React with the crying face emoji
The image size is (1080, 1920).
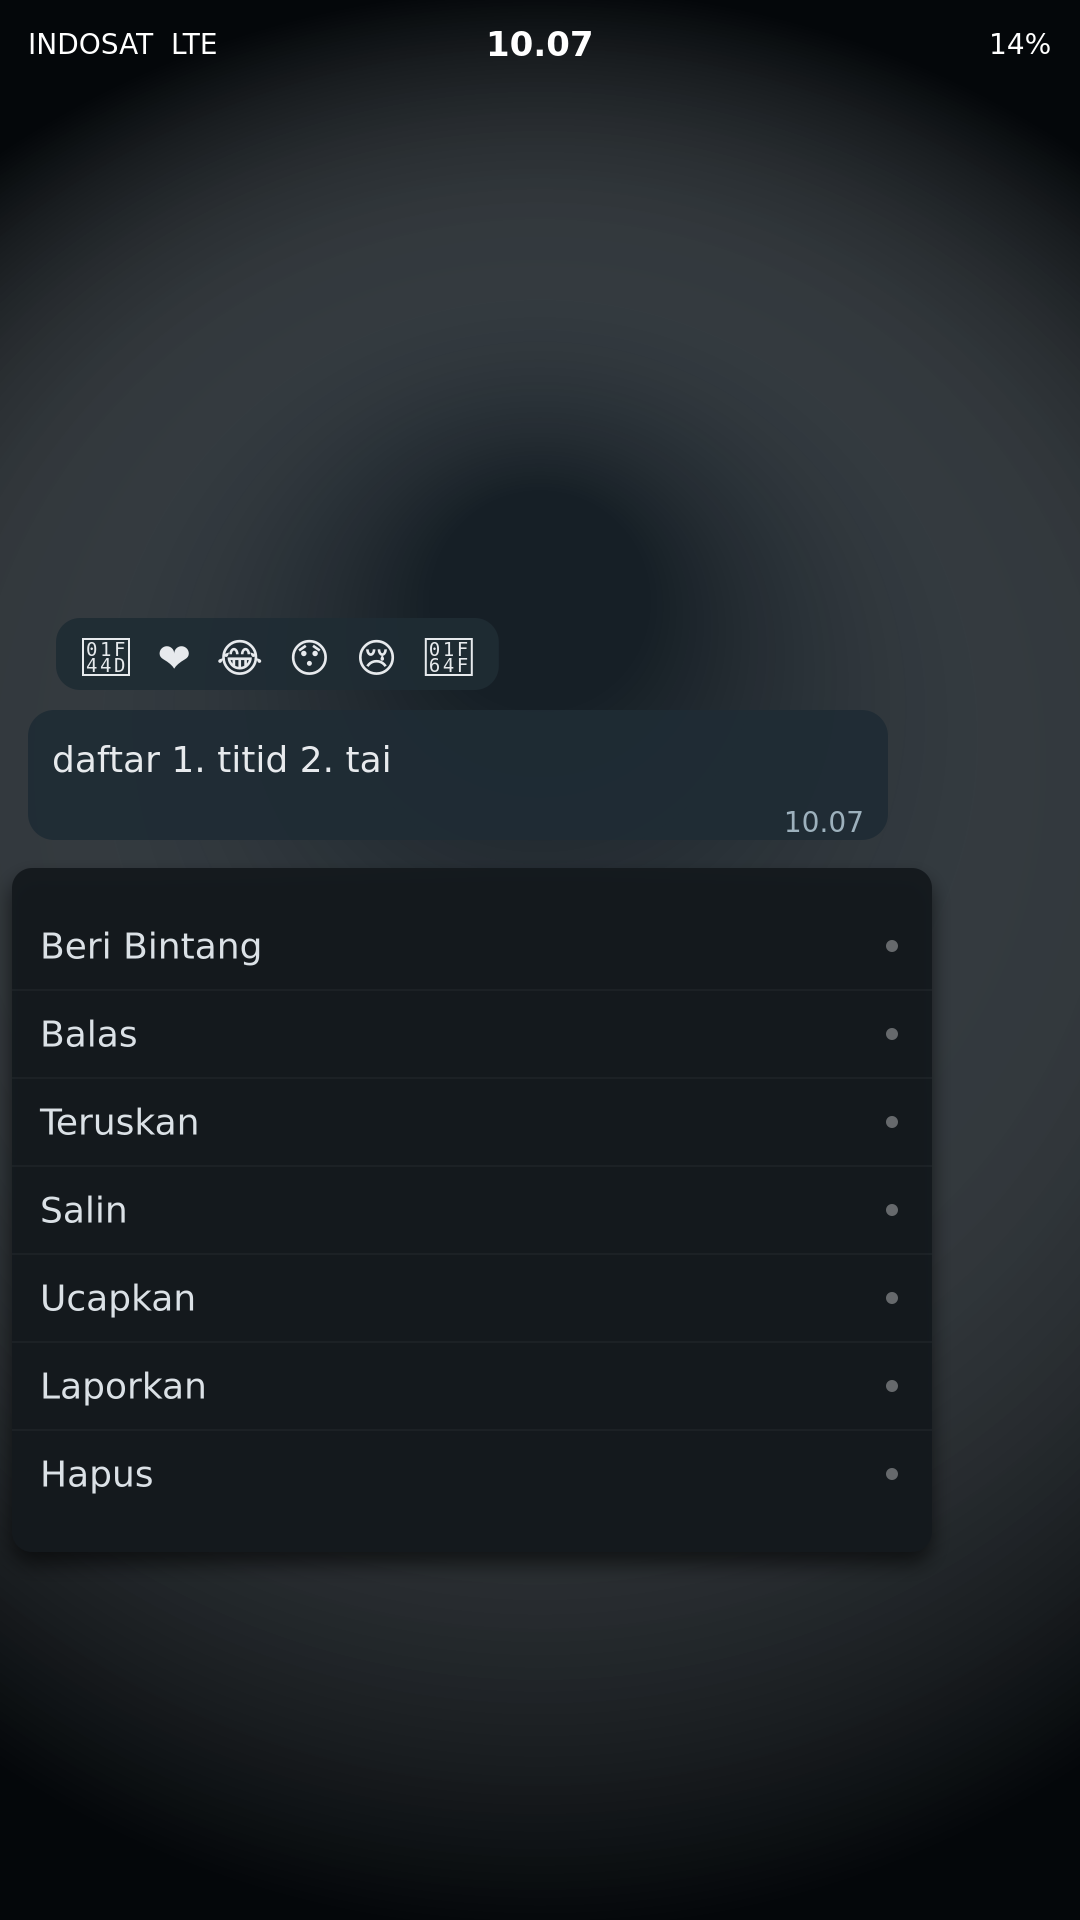376,657
